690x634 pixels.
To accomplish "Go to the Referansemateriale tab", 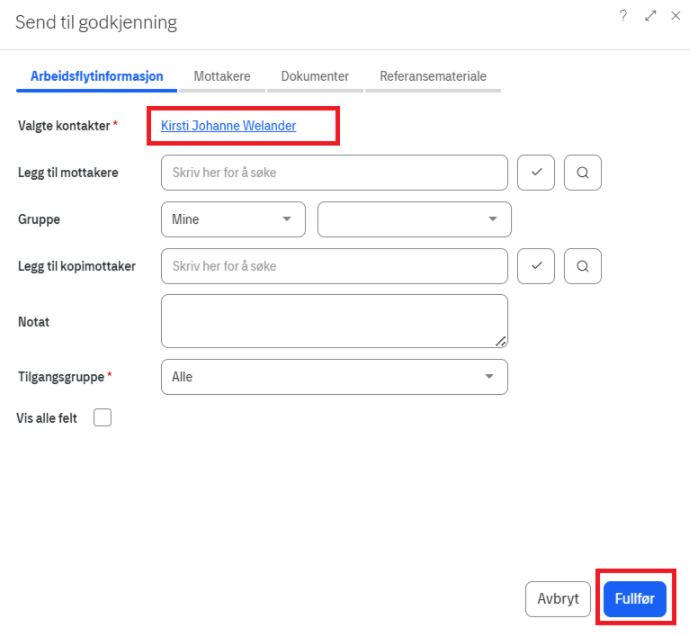I will [x=433, y=76].
